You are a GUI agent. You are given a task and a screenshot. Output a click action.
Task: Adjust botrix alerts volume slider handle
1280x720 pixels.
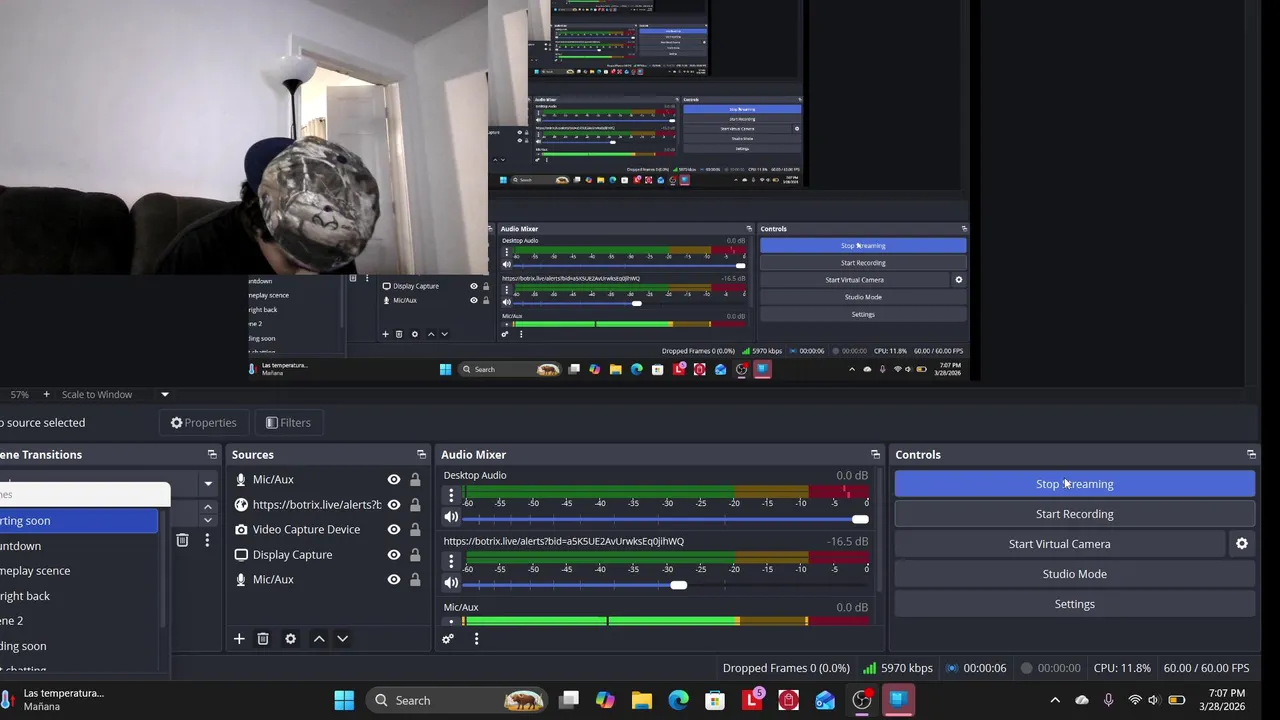coord(679,585)
